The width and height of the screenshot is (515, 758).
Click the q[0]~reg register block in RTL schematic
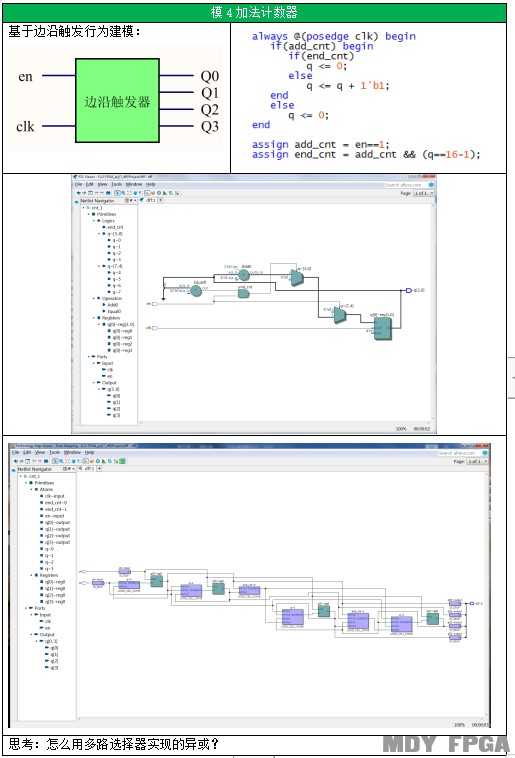382,329
